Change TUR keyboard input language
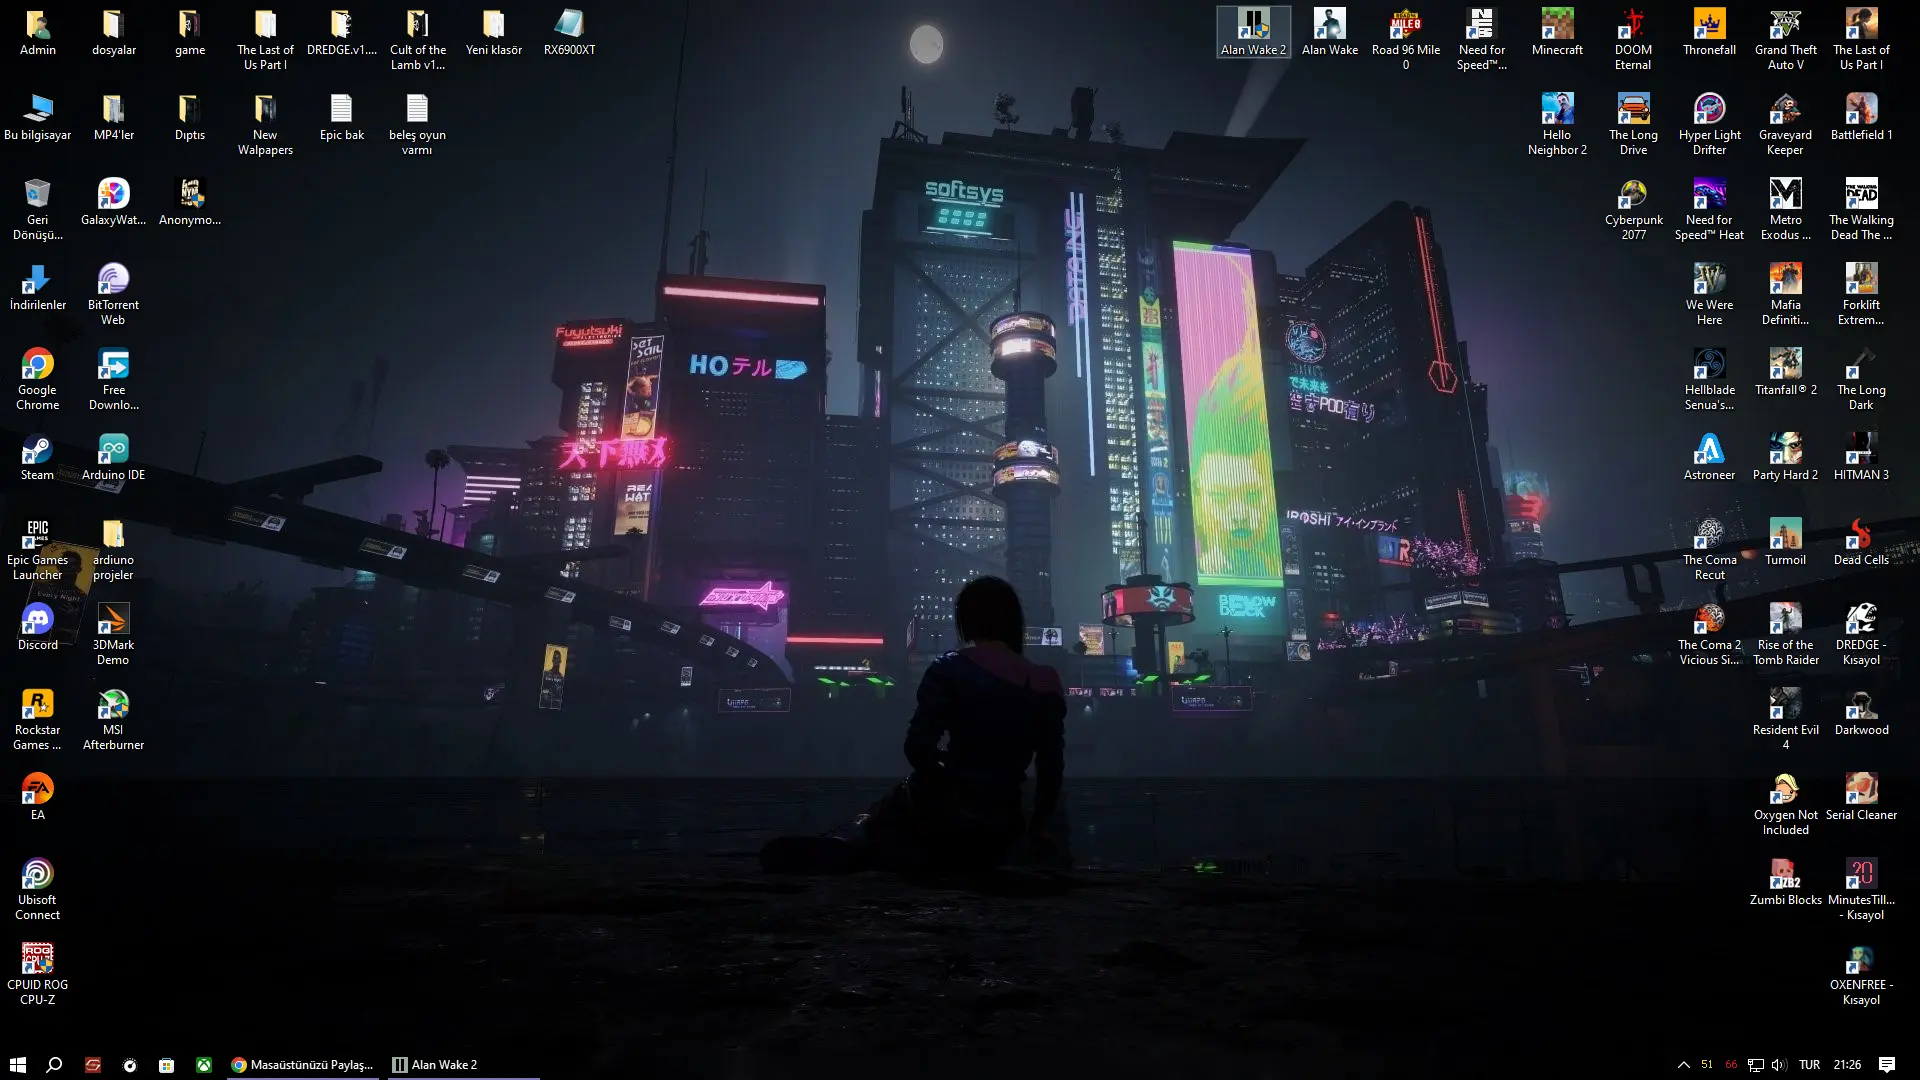The image size is (1920, 1080). tap(1809, 1065)
